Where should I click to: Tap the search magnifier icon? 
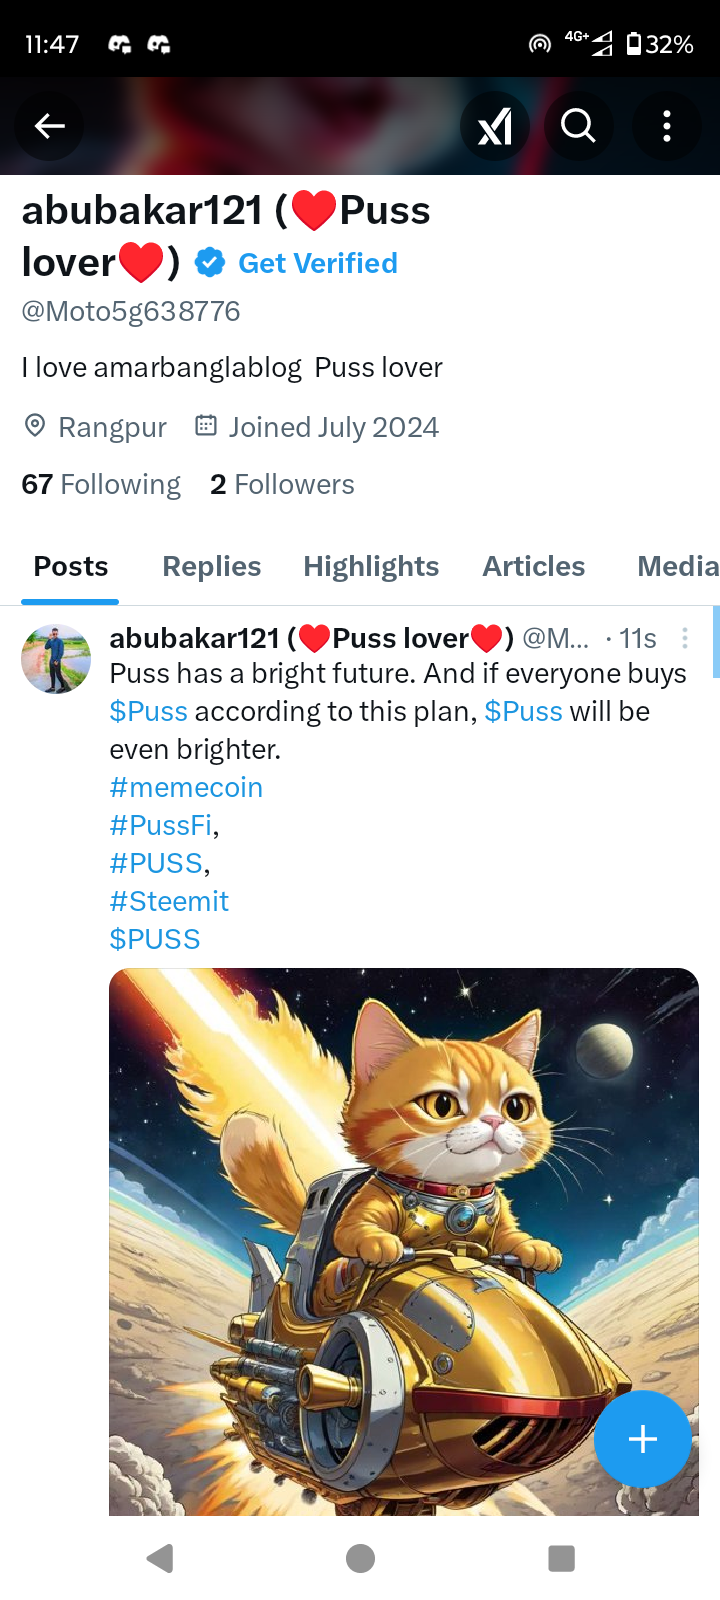[578, 126]
